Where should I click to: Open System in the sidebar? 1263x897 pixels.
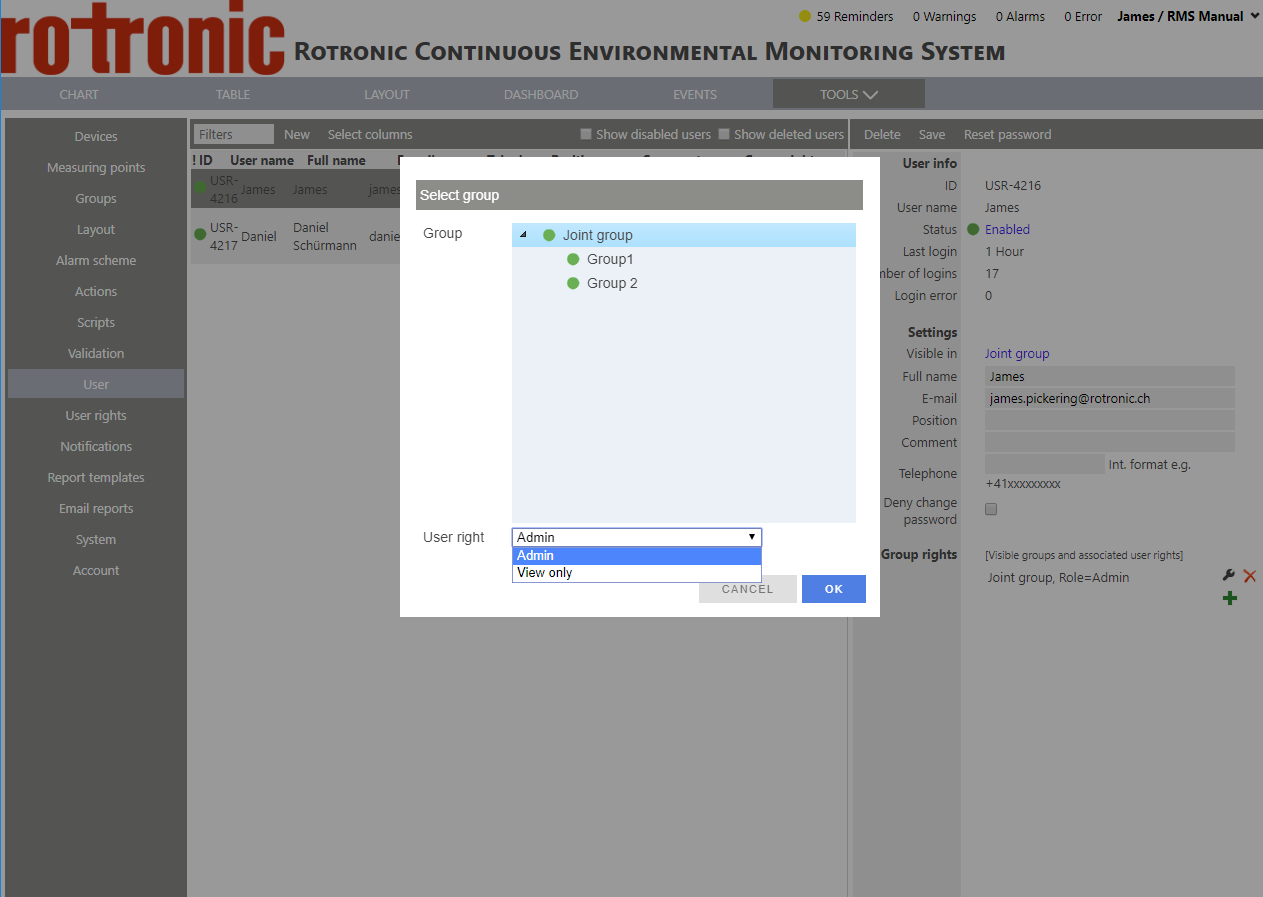[96, 539]
